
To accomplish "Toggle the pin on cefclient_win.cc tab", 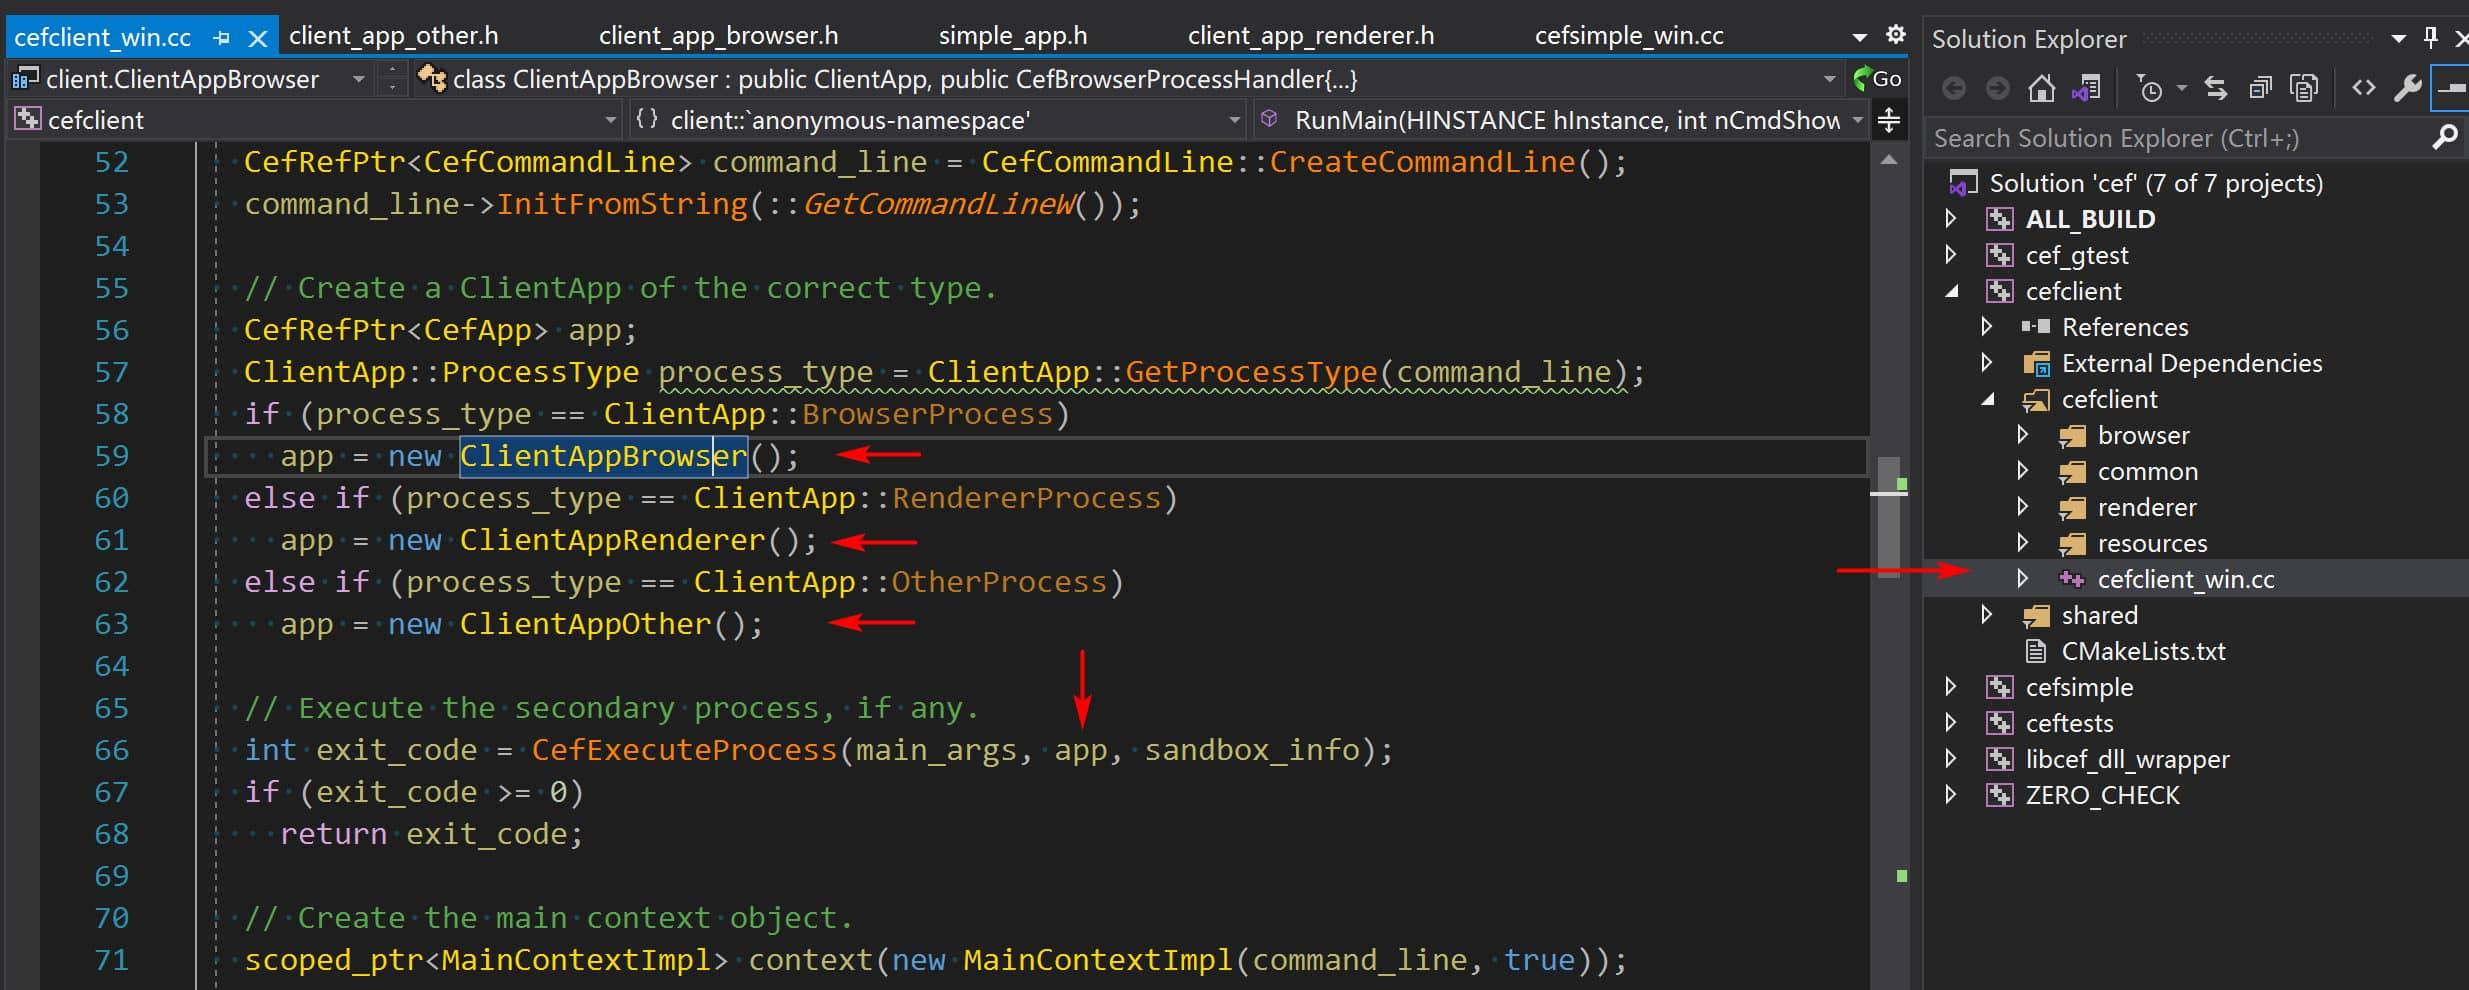I will [x=221, y=39].
